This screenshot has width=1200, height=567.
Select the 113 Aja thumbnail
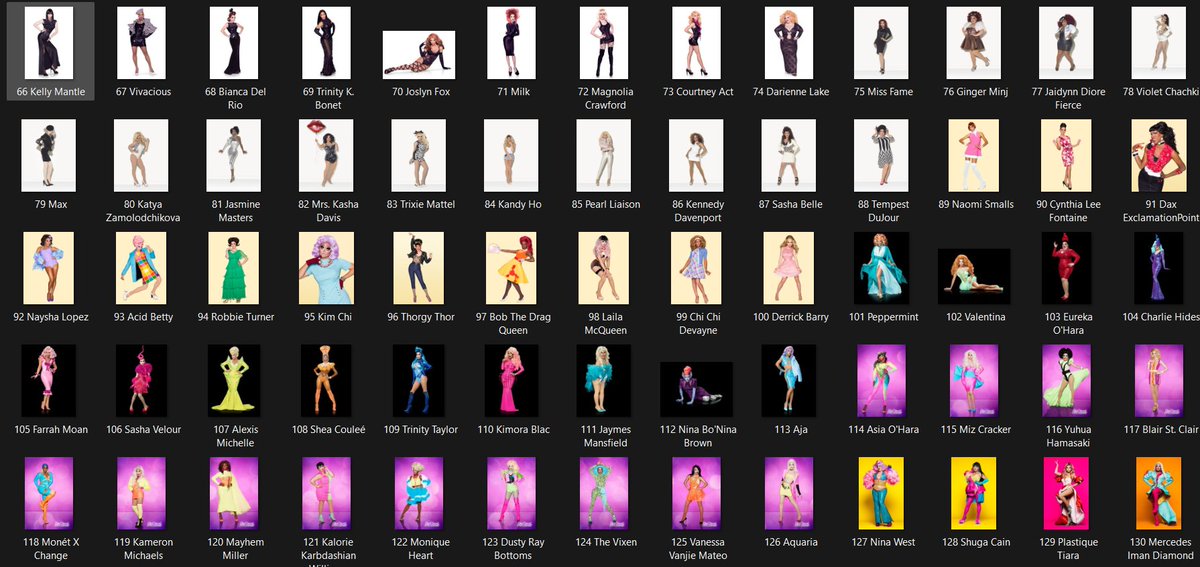[x=789, y=381]
